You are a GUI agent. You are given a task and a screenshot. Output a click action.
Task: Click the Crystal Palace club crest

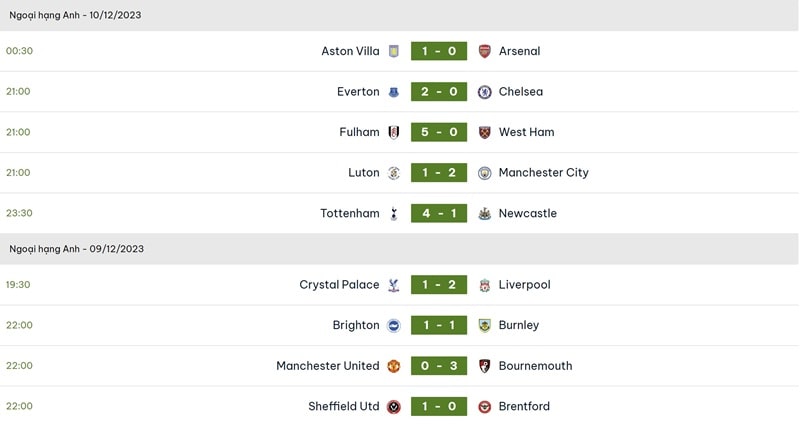394,285
